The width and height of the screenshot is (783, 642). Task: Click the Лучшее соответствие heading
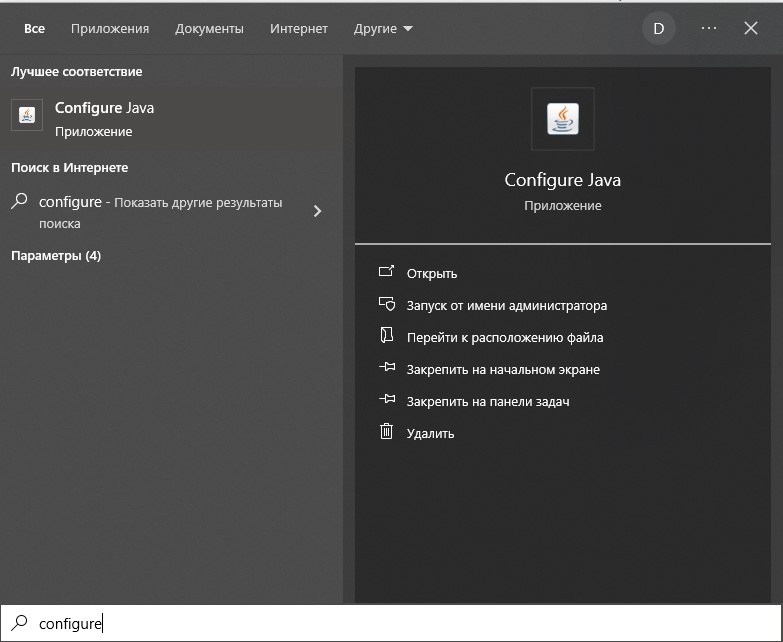click(x=76, y=72)
